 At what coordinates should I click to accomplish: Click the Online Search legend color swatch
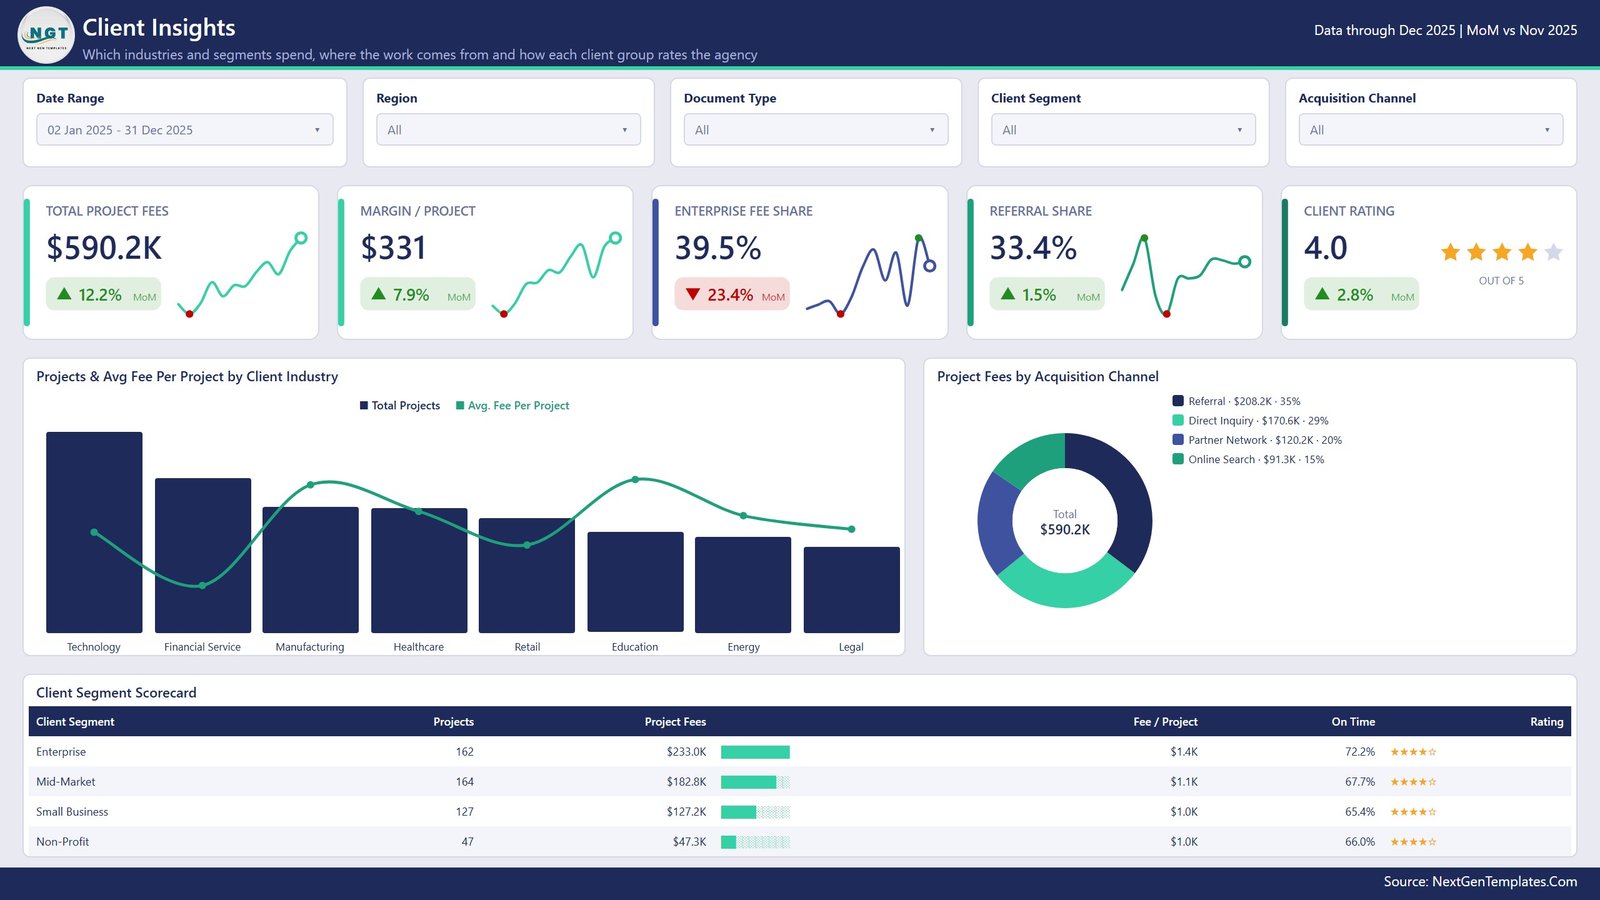(x=1178, y=460)
